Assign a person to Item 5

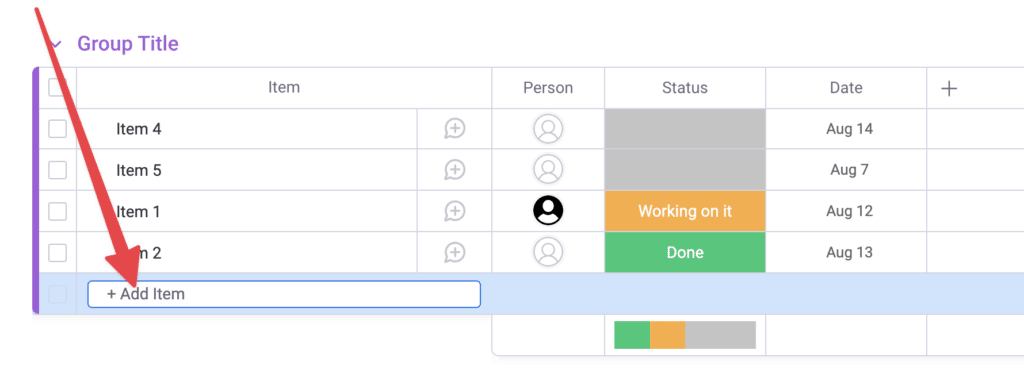(548, 170)
